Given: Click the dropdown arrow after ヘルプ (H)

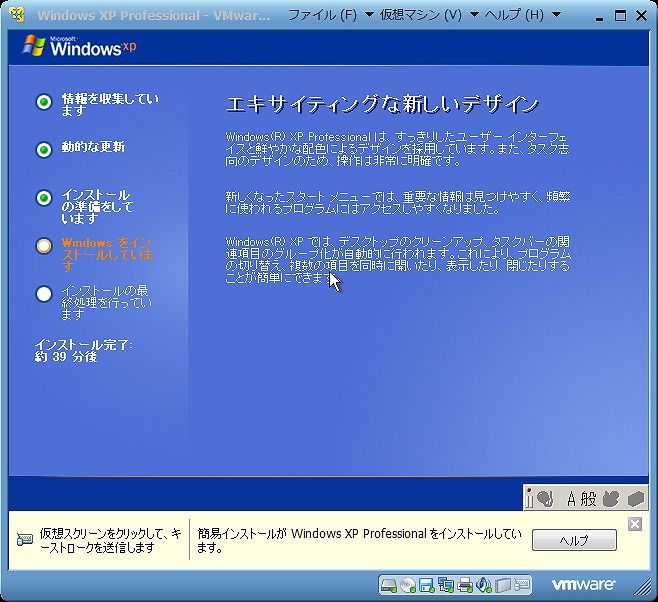Looking at the screenshot, I should click(x=556, y=15).
